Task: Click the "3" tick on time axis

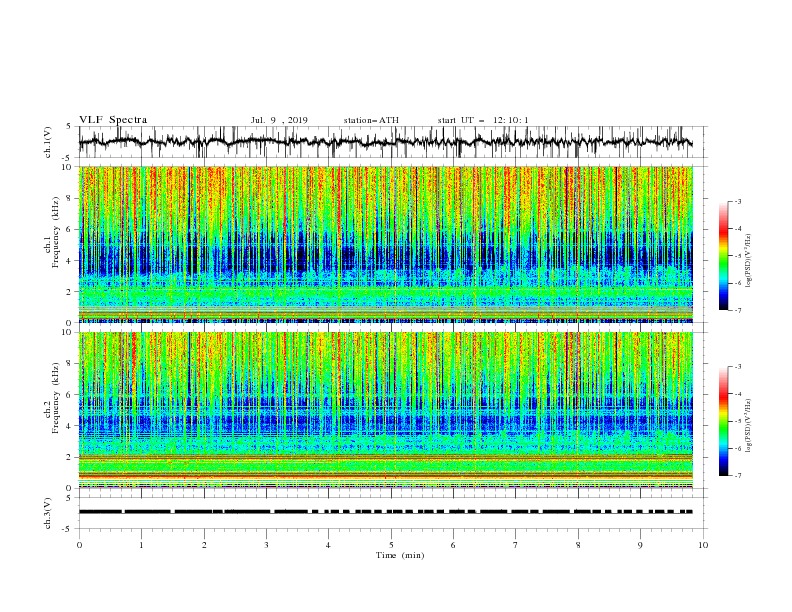Action: coord(266,545)
